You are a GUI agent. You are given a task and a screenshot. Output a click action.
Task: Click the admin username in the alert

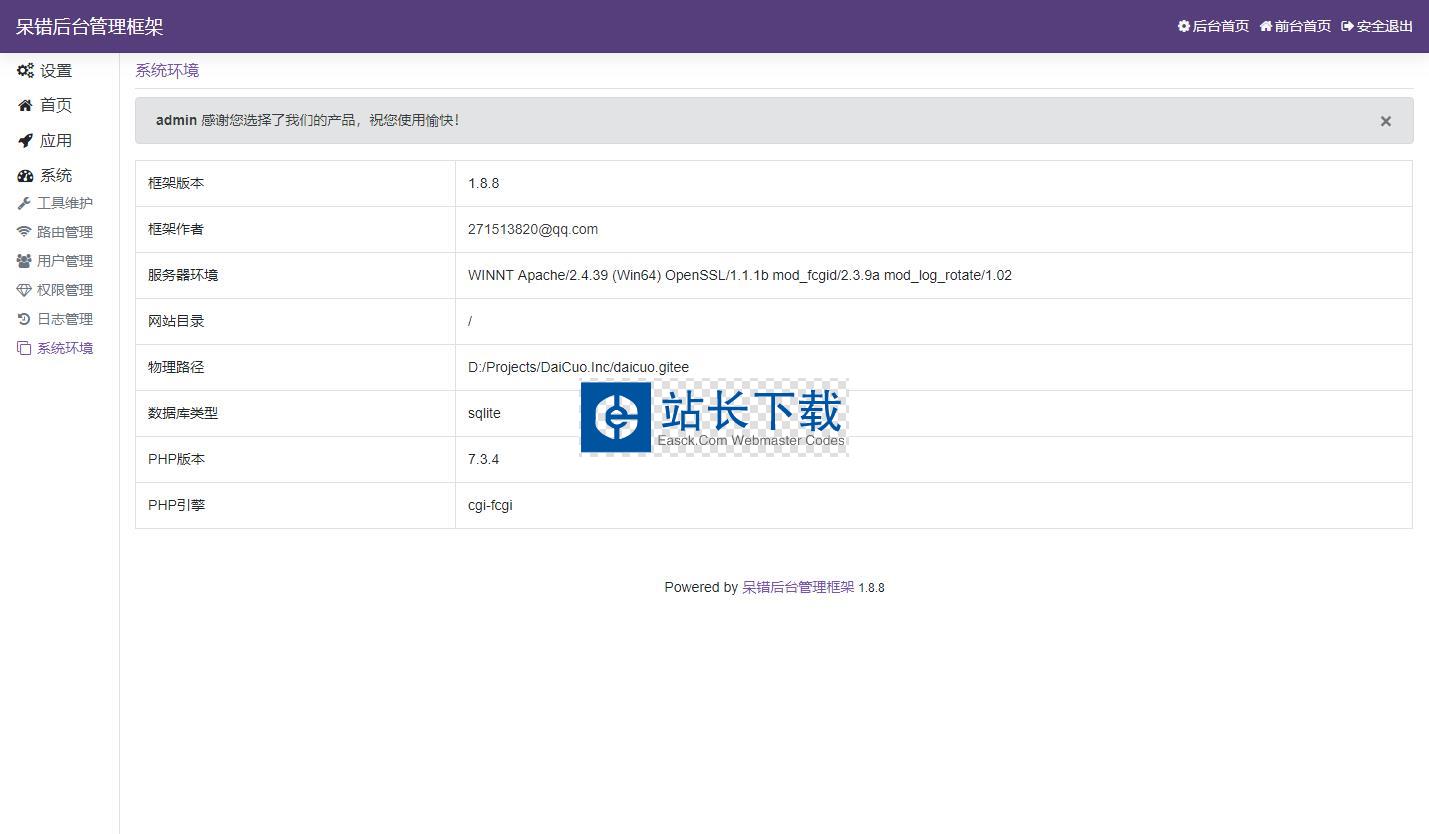coord(176,120)
